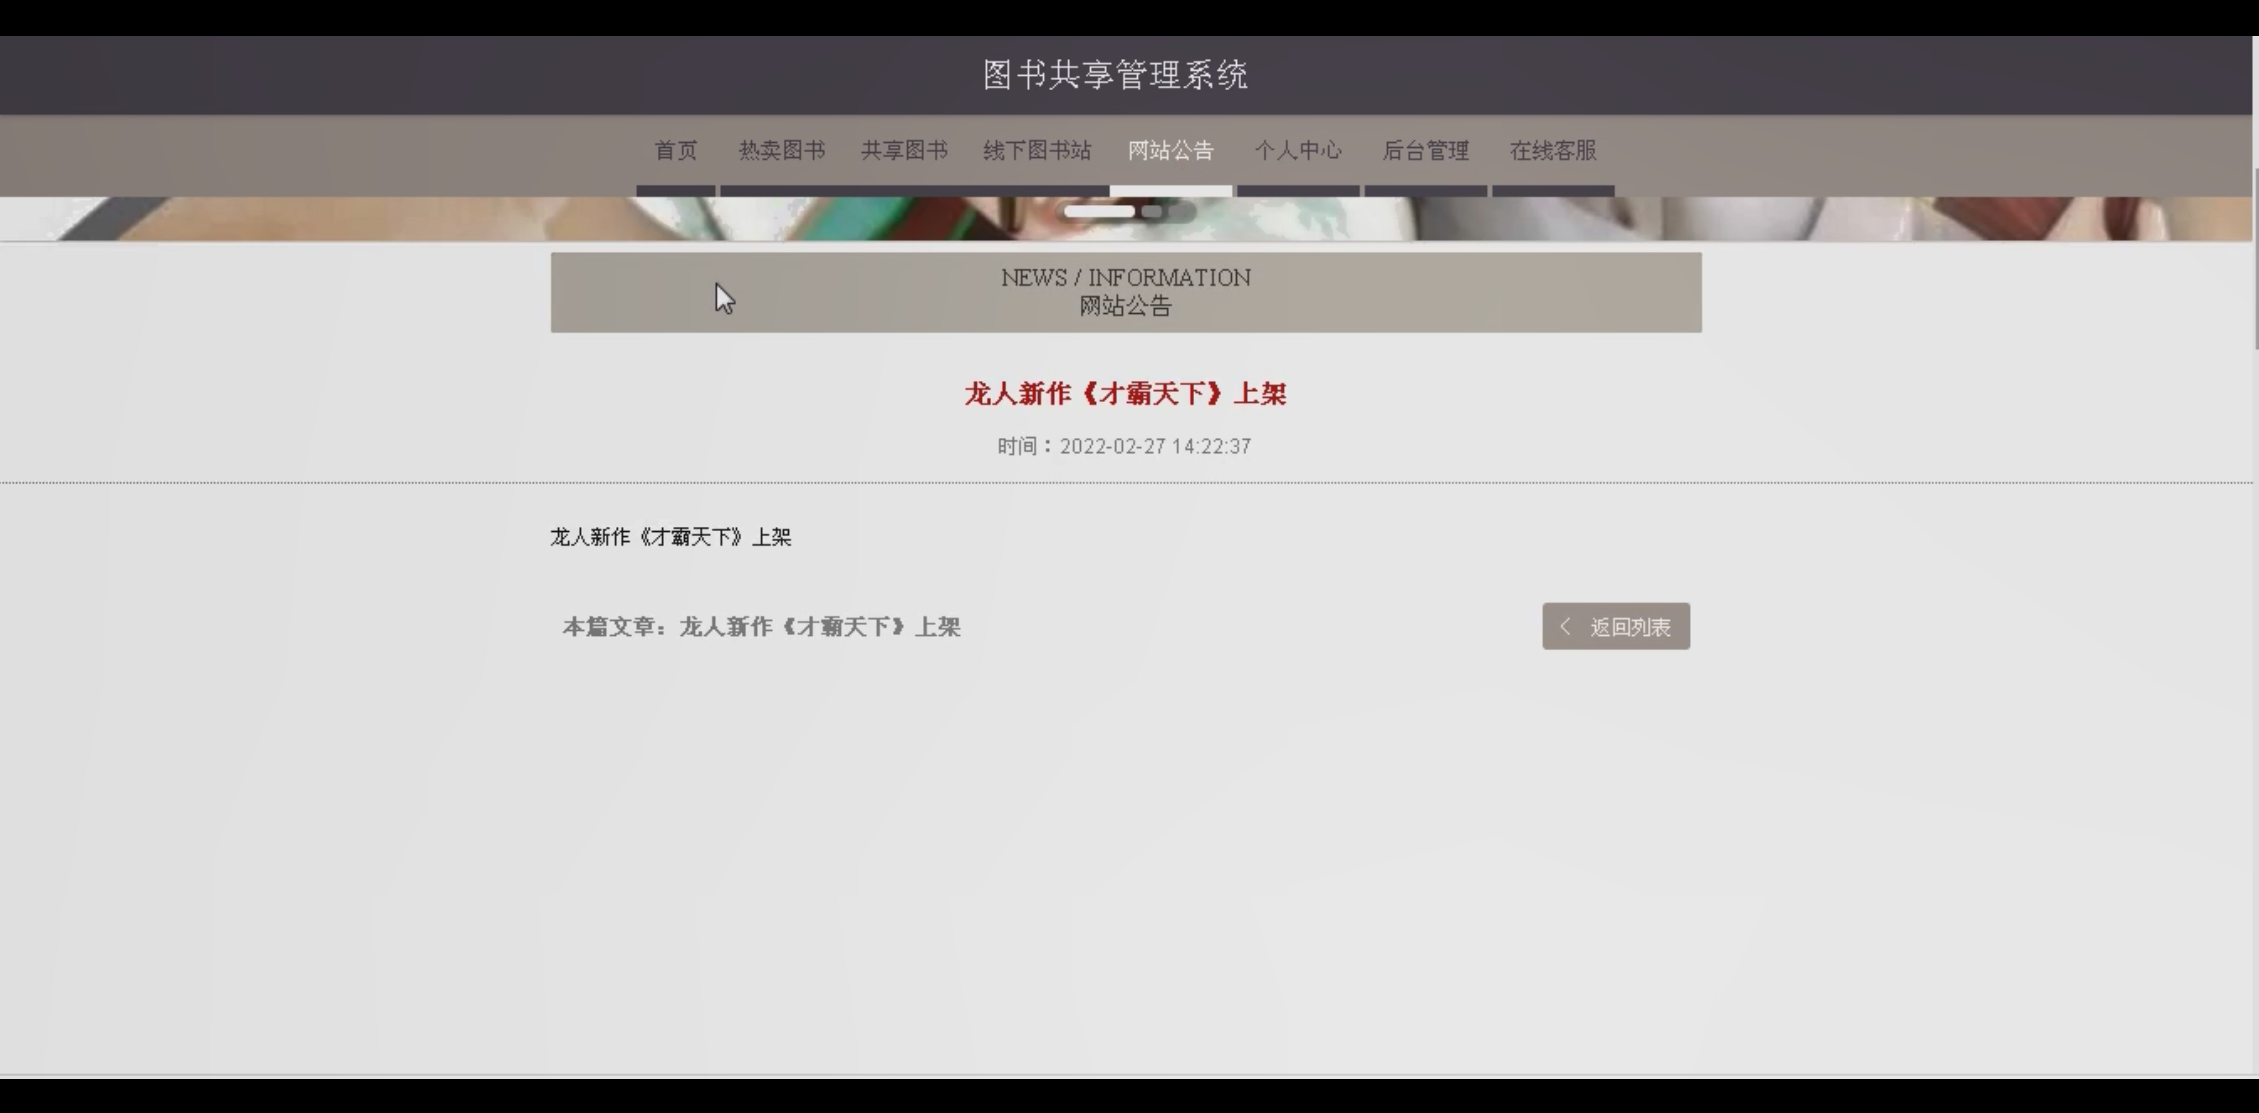Click the red article title 龙人新作《才霸天下》上架

pos(1125,394)
